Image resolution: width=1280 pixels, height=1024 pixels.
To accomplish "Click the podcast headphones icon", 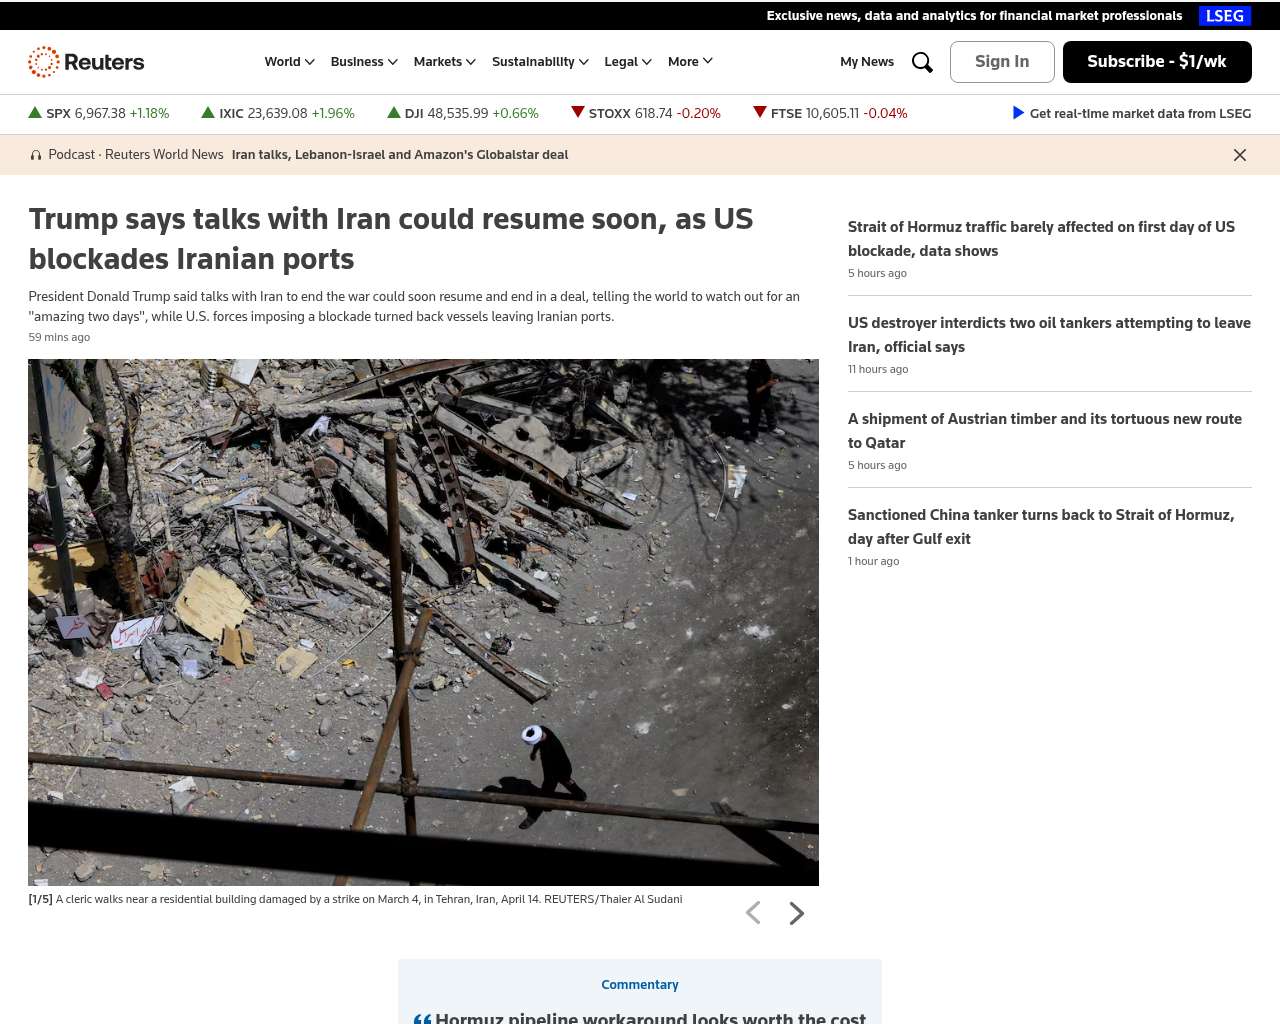I will coord(36,155).
